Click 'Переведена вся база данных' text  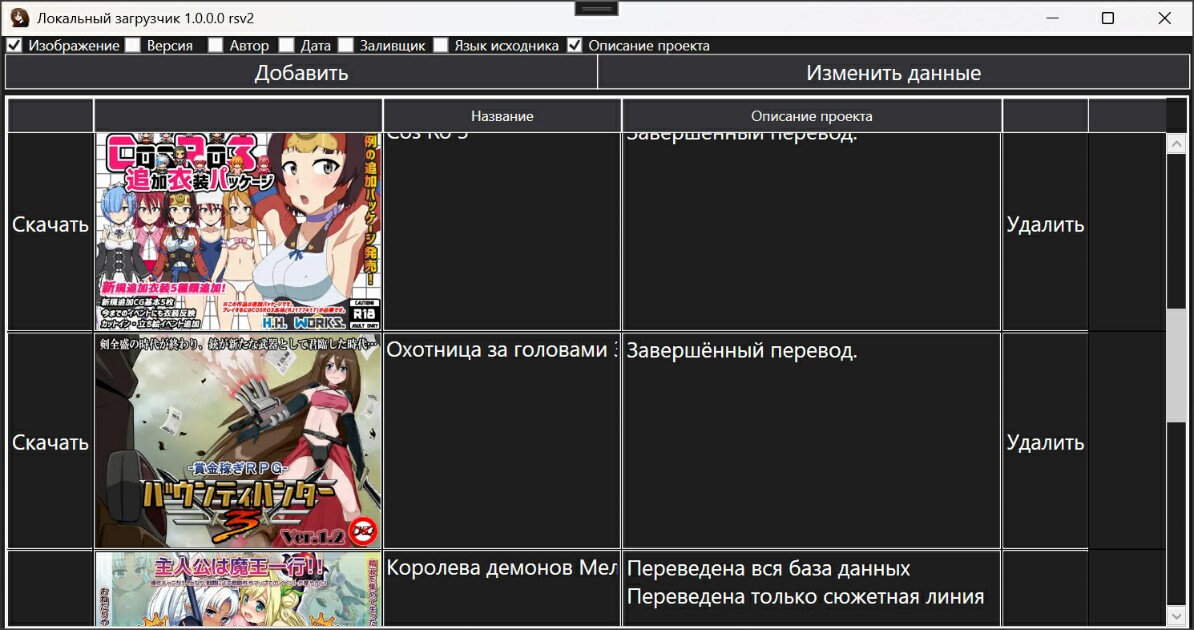768,568
